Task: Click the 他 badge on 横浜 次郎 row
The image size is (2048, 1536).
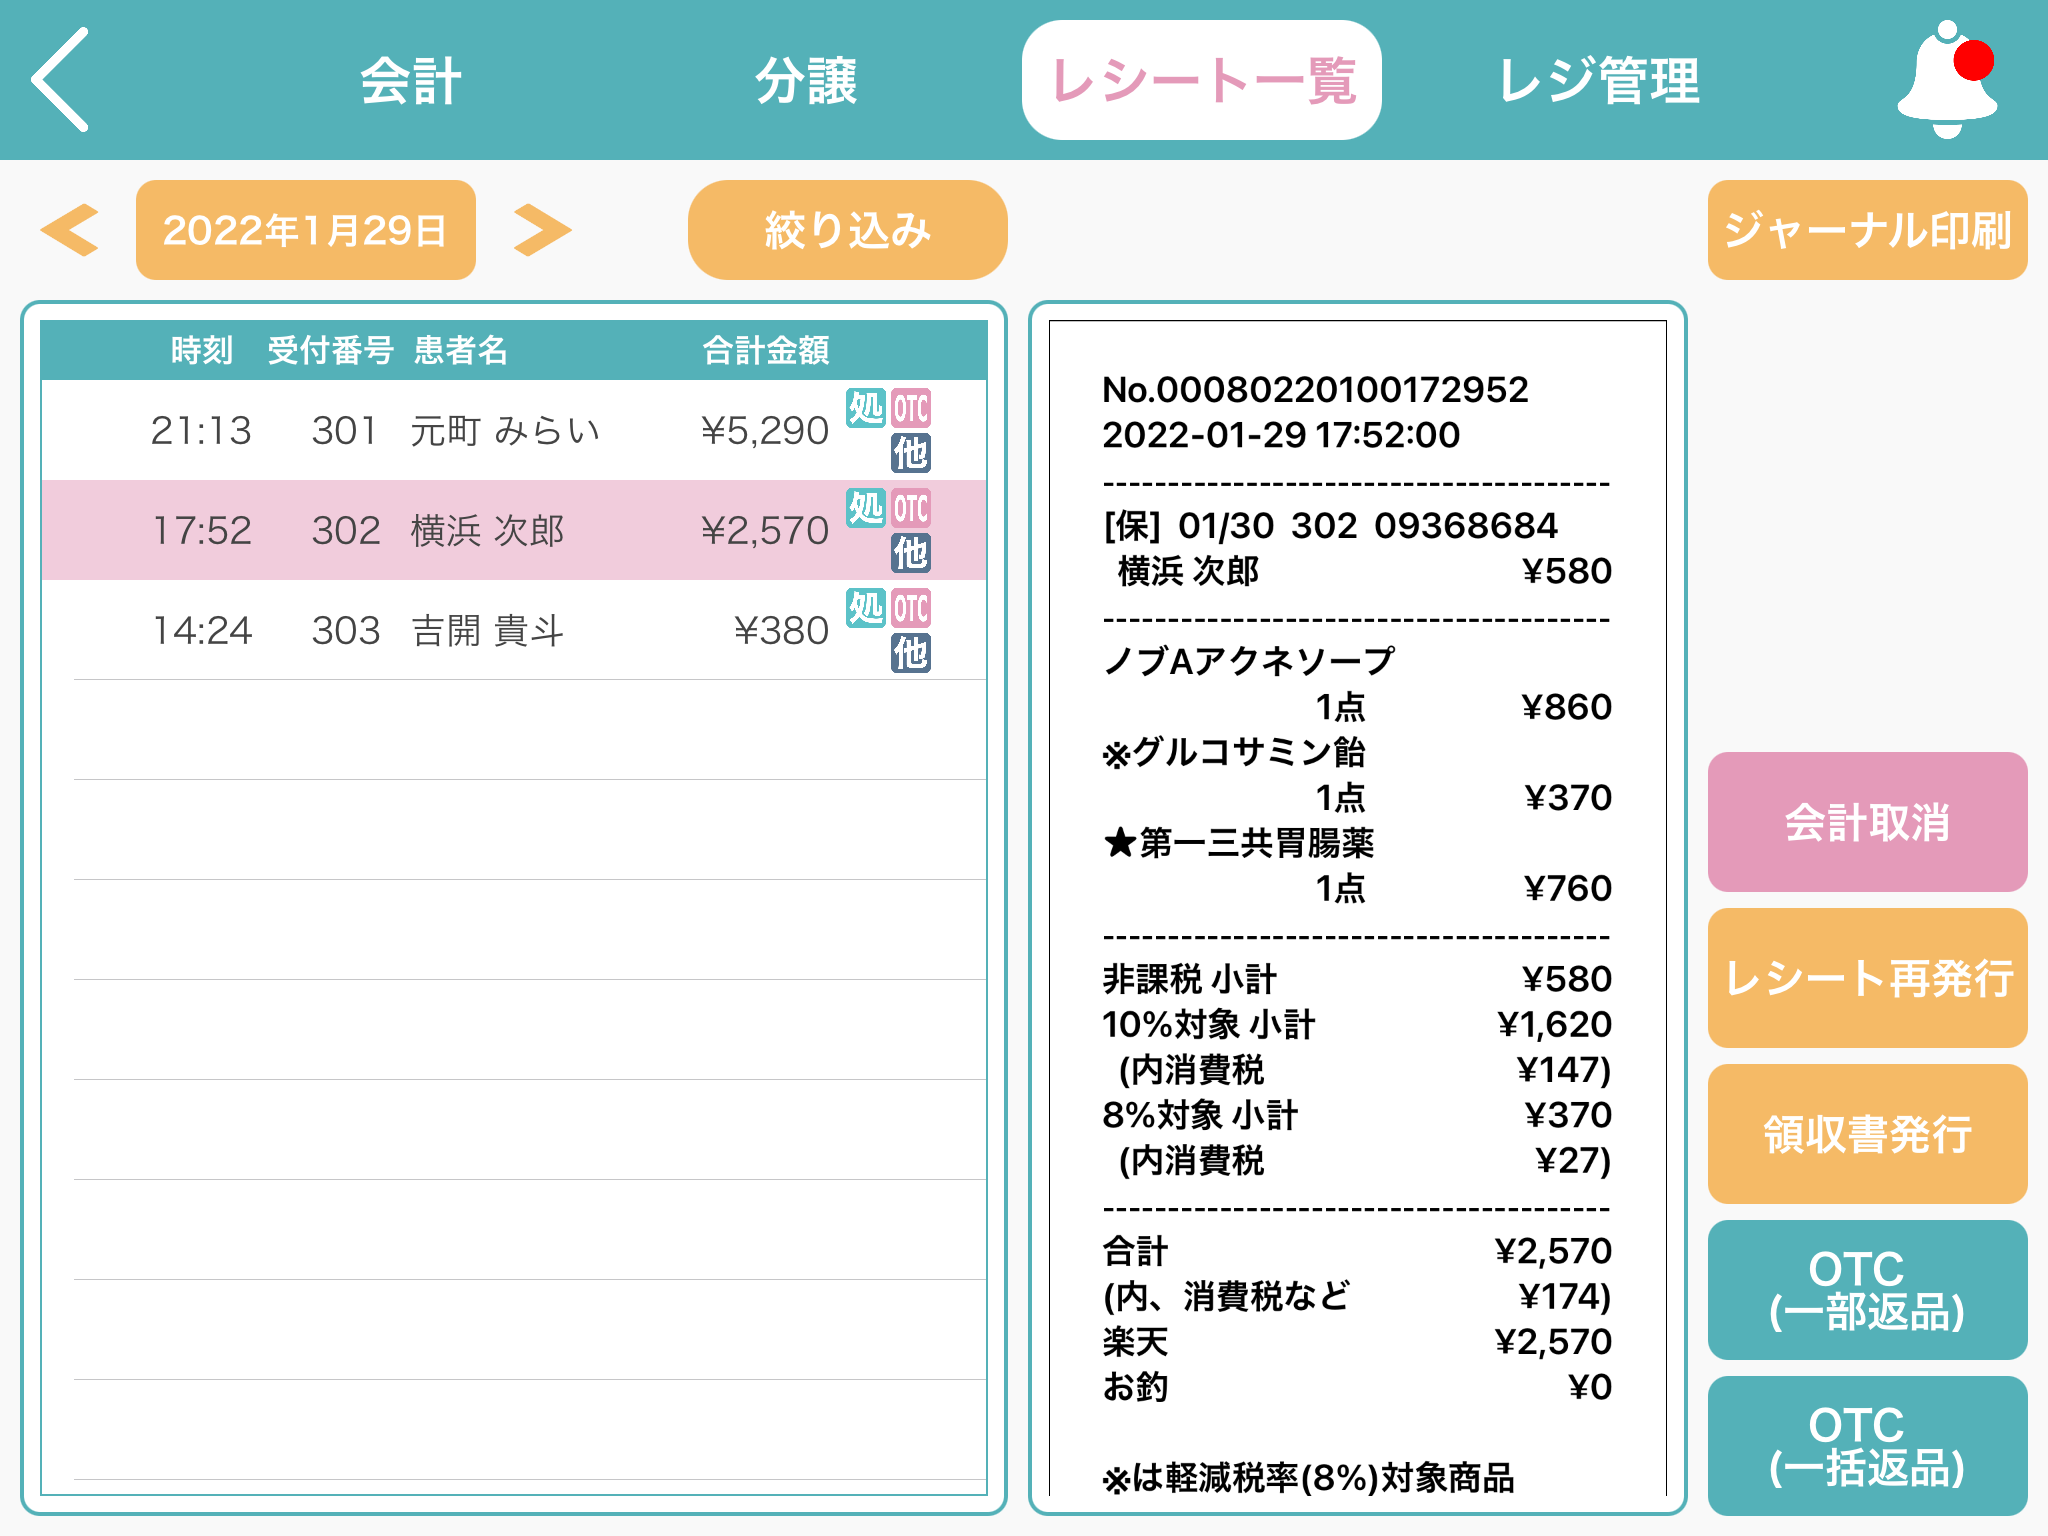Action: 911,553
